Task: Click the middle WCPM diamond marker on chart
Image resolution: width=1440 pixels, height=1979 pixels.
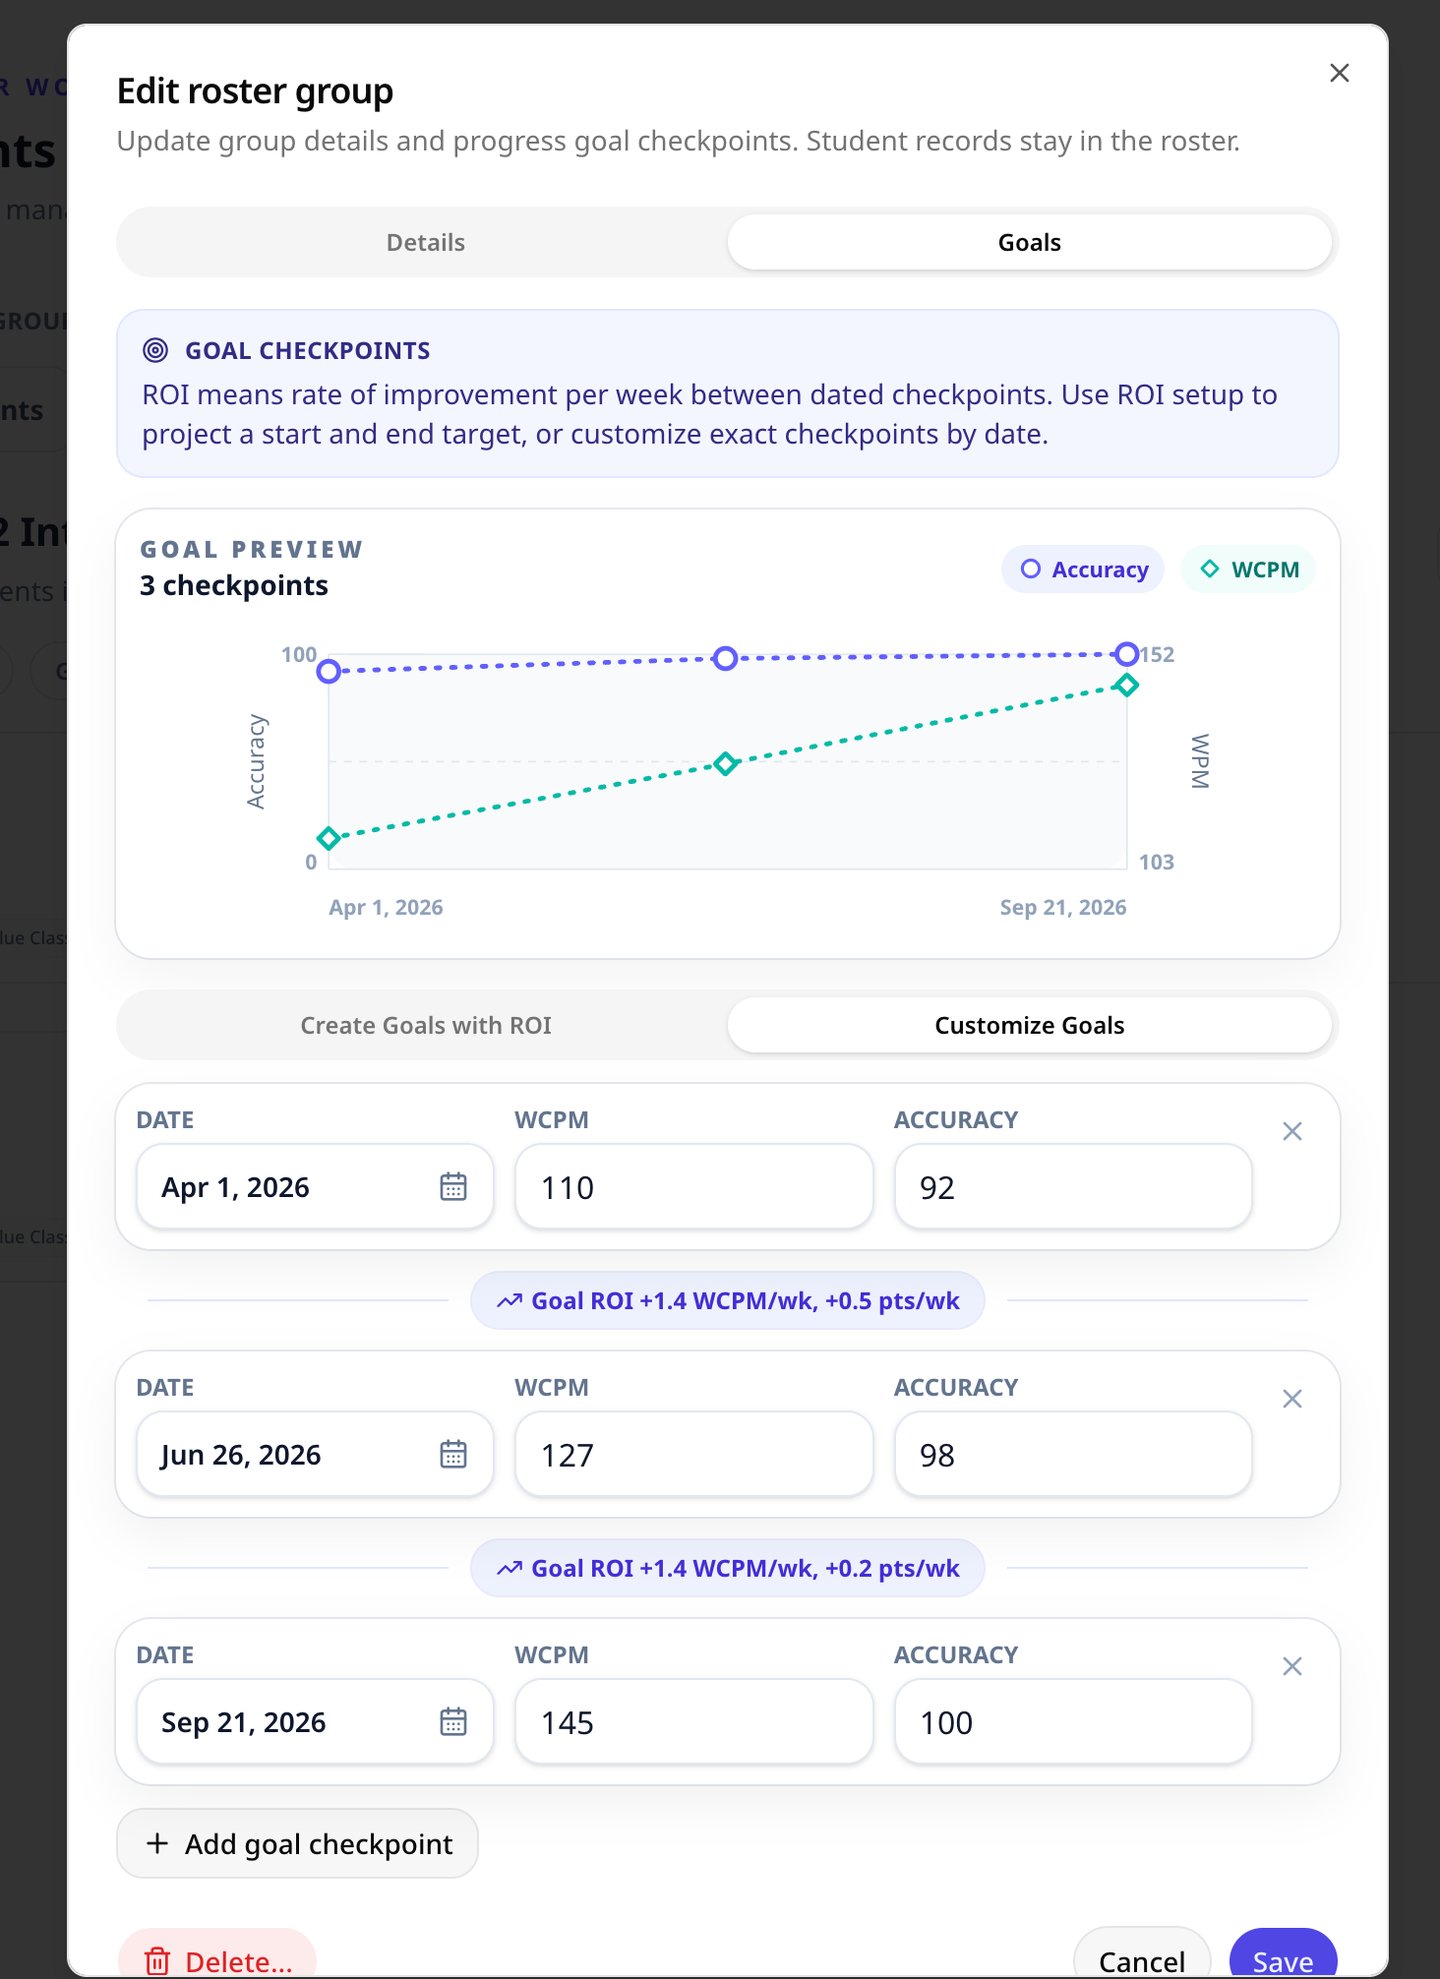Action: pos(726,764)
